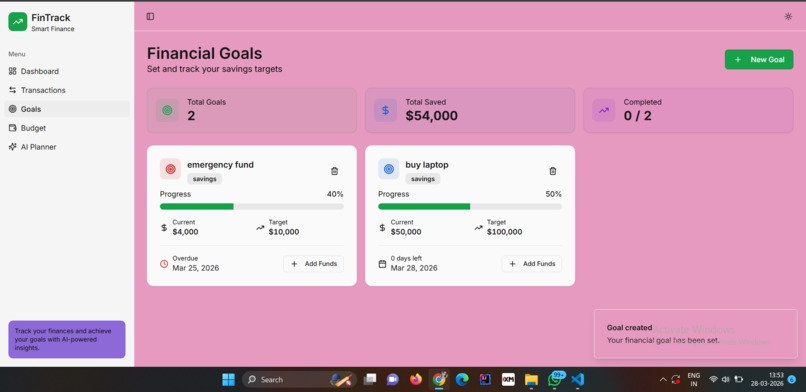Viewport: 806px width, 392px height.
Task: Click the purple AI-powered insights banner
Action: pos(67,340)
